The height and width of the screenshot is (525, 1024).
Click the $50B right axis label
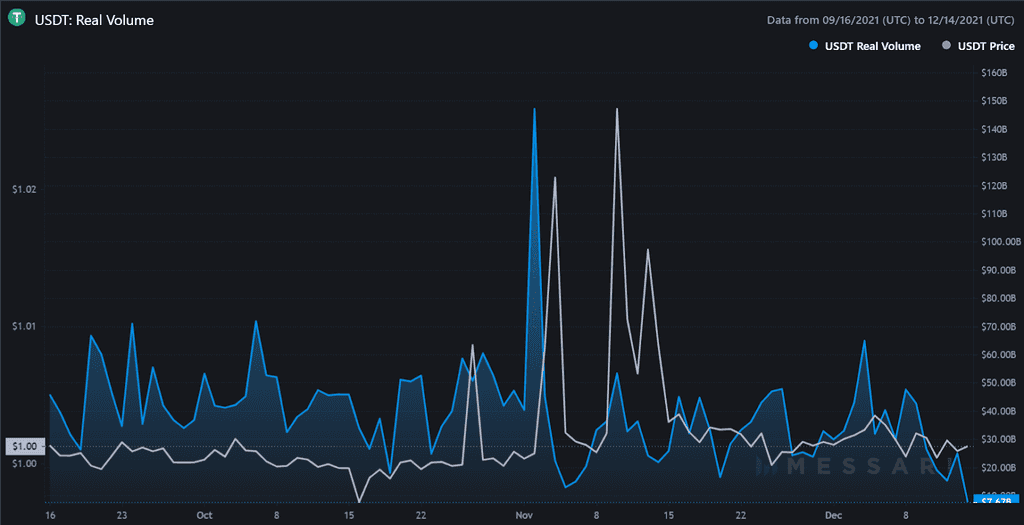993,383
